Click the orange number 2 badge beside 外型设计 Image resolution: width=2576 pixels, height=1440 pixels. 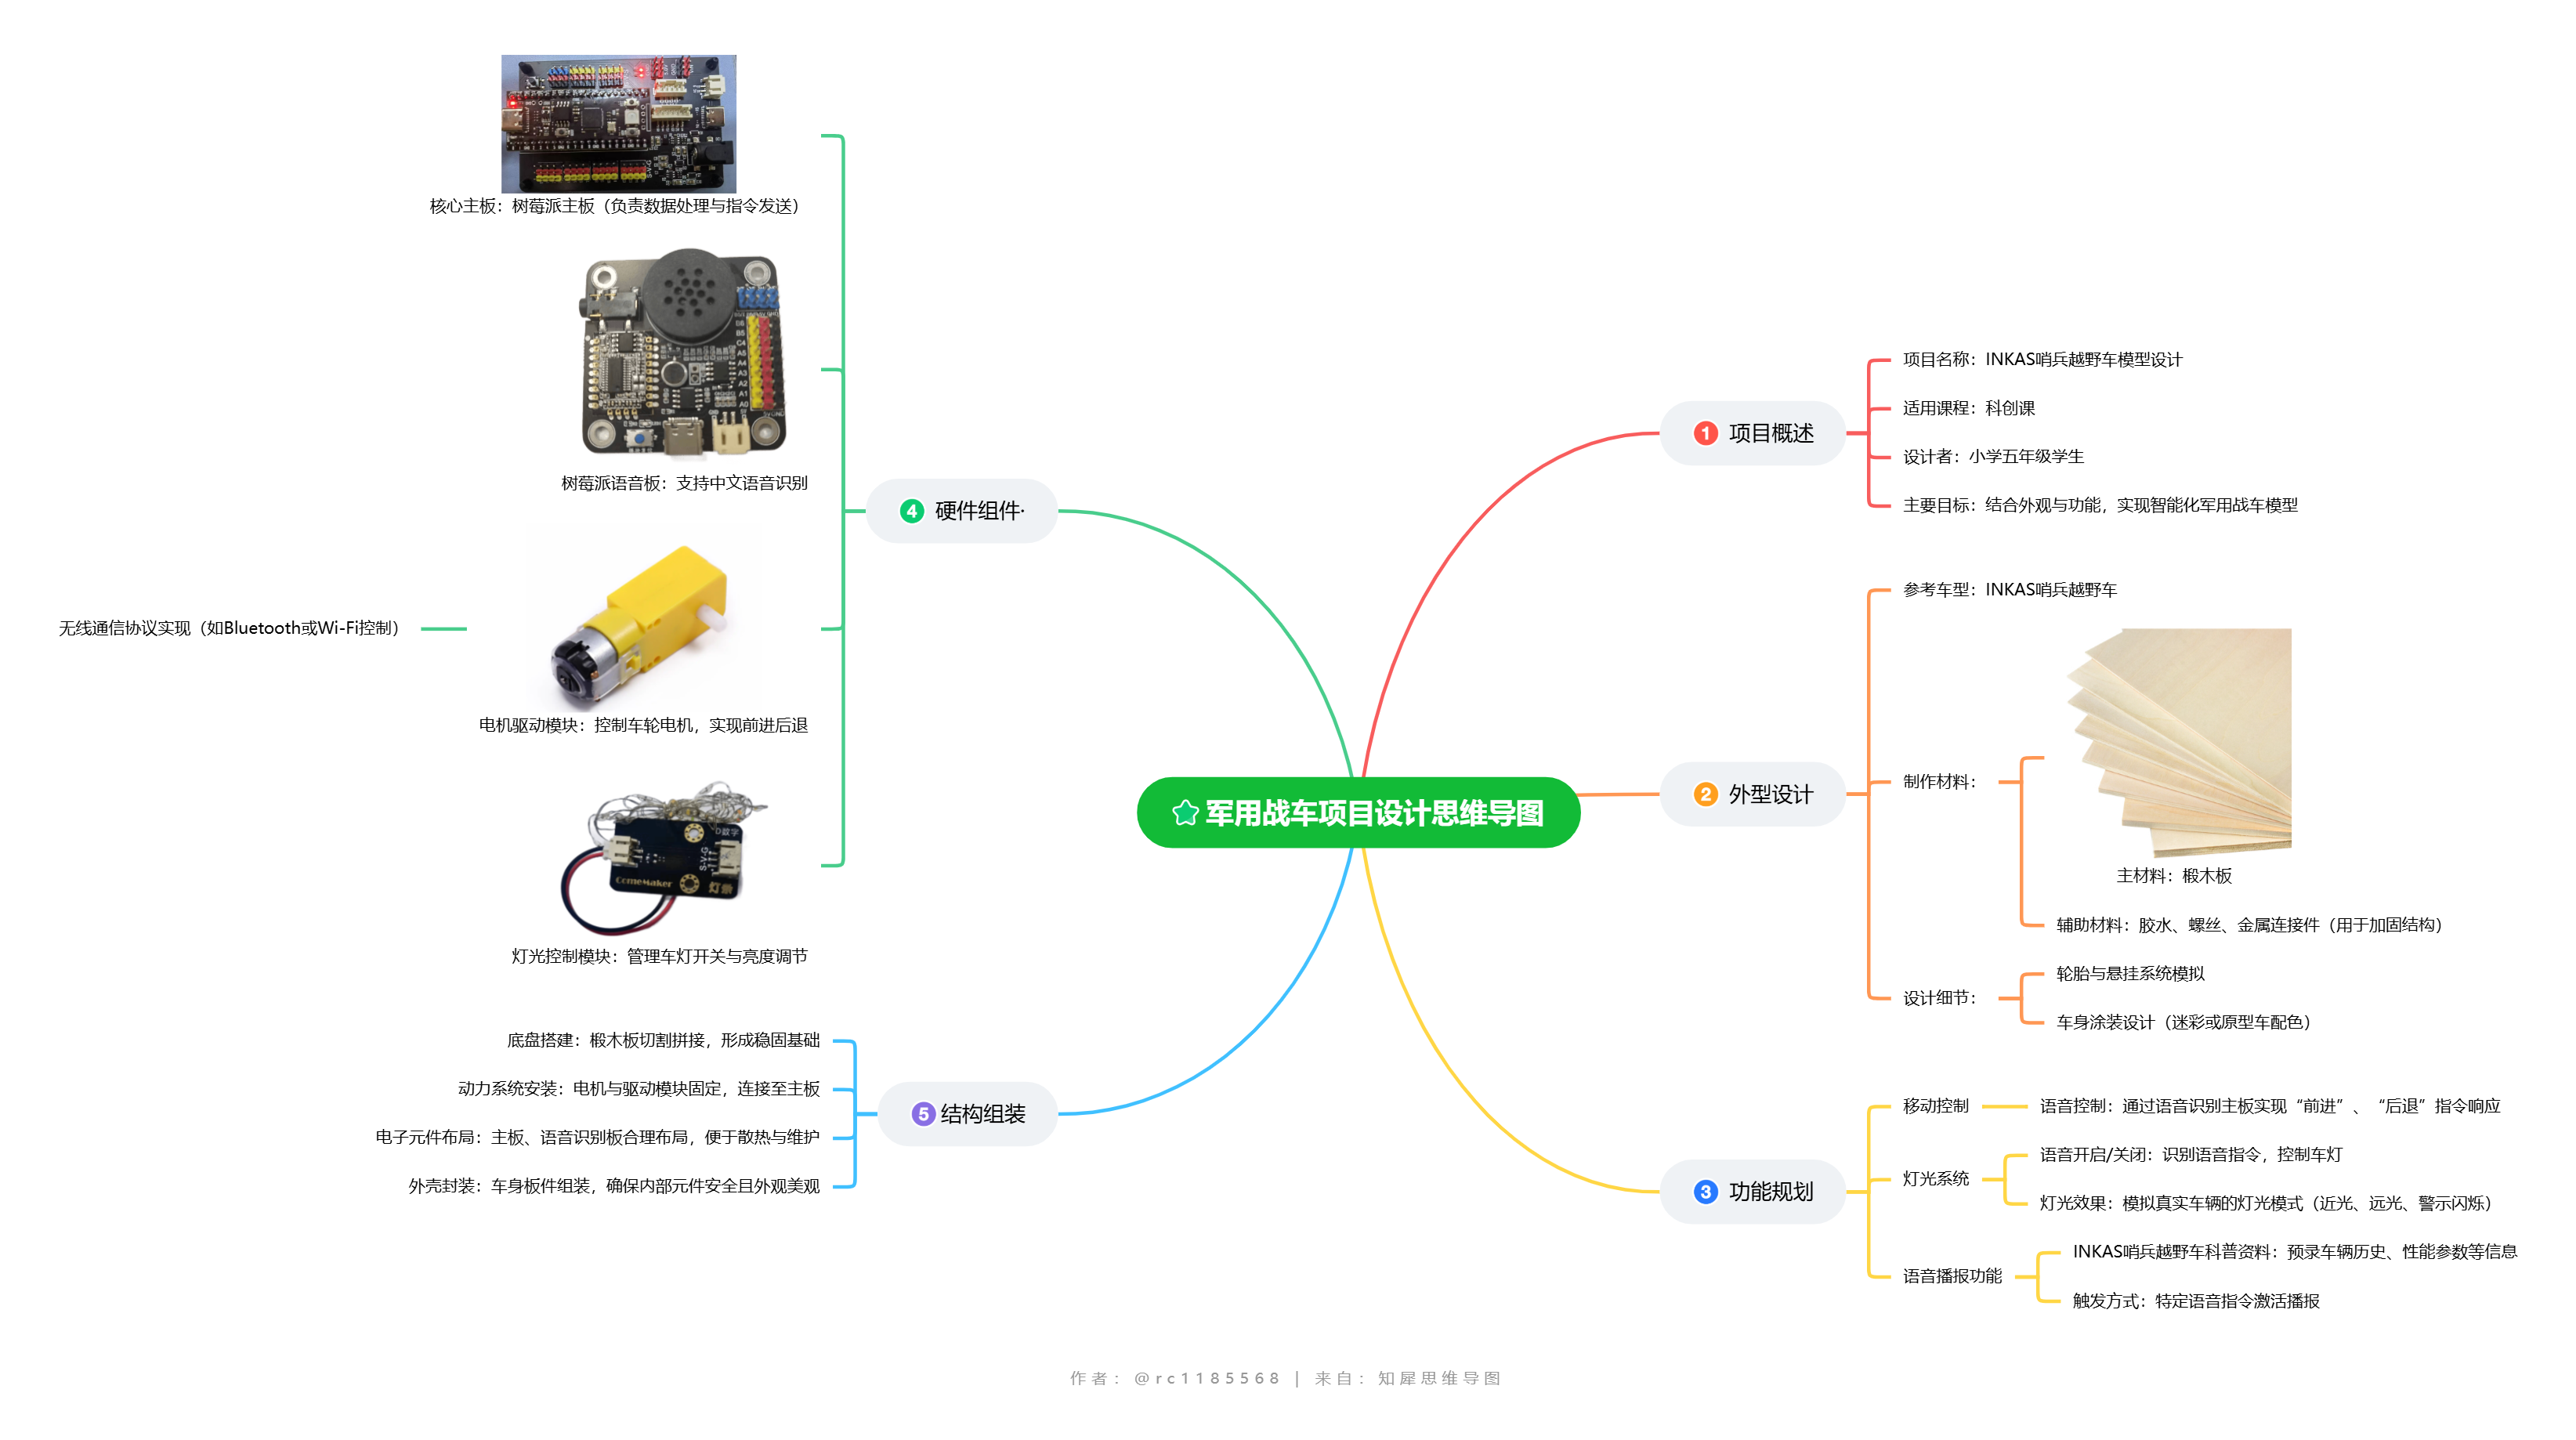pos(1705,794)
